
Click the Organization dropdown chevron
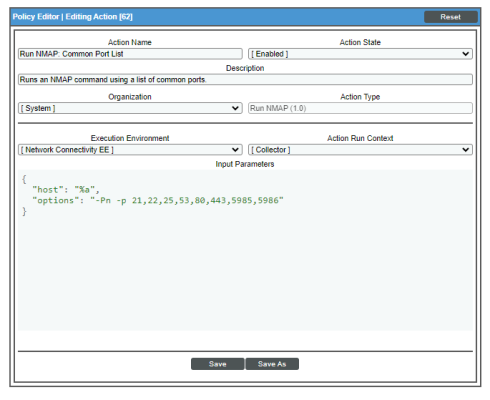tap(235, 108)
